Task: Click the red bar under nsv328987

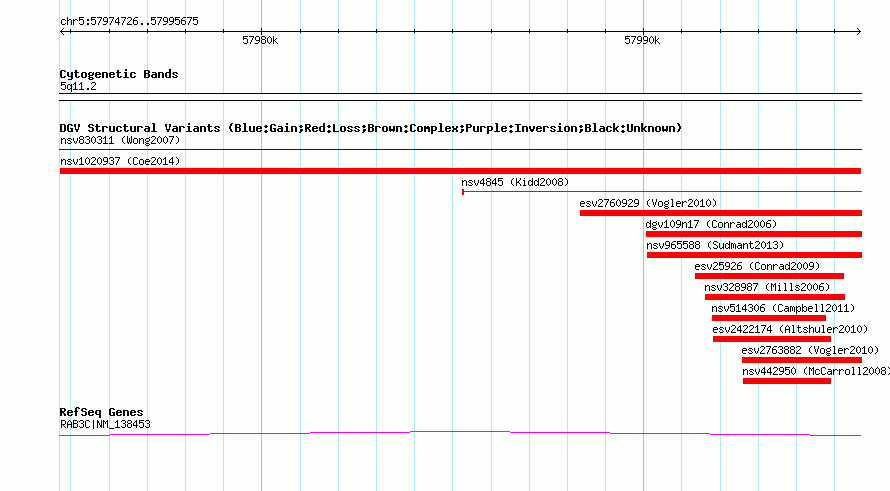Action: [775, 297]
